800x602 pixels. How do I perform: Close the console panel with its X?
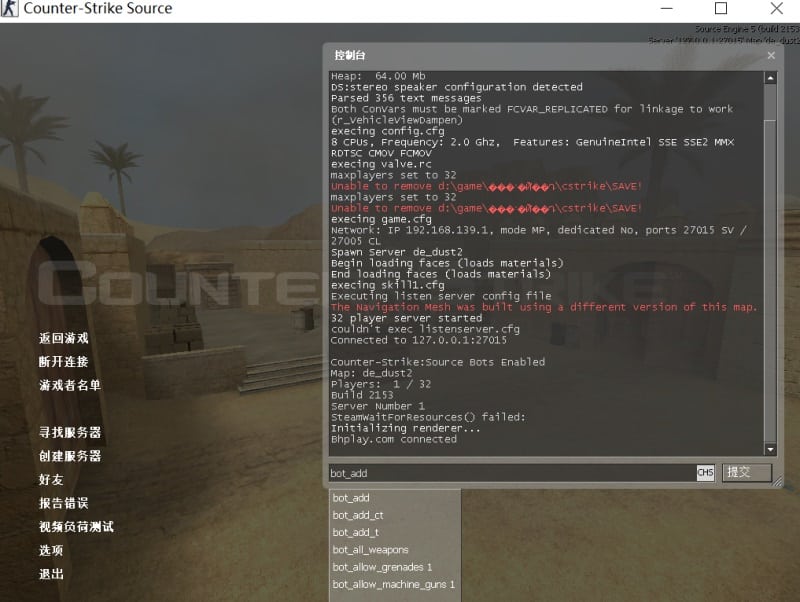(770, 56)
